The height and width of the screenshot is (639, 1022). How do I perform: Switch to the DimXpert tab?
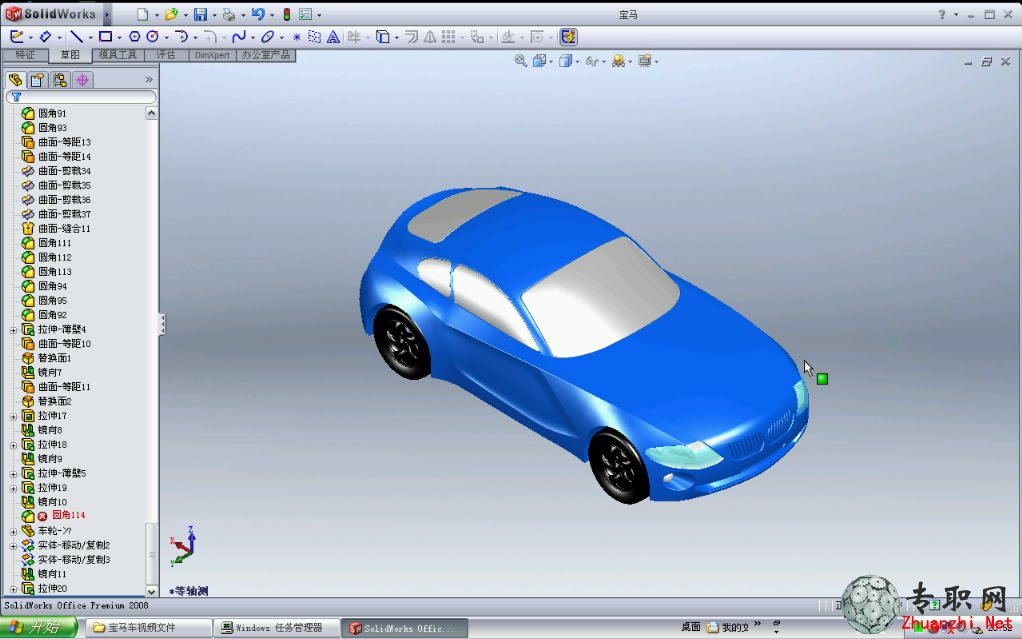coord(212,55)
